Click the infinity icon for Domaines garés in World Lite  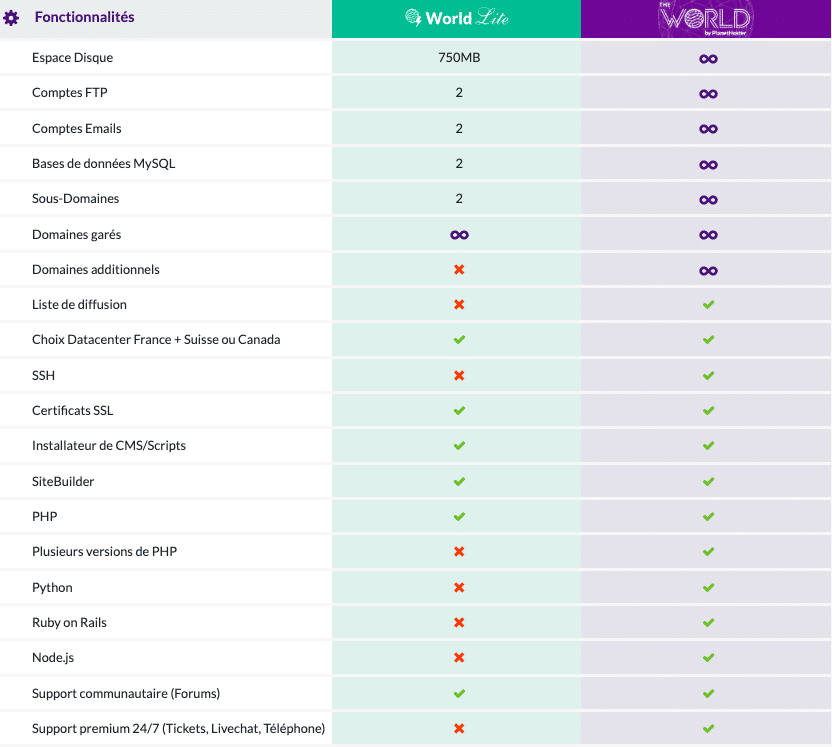459,234
